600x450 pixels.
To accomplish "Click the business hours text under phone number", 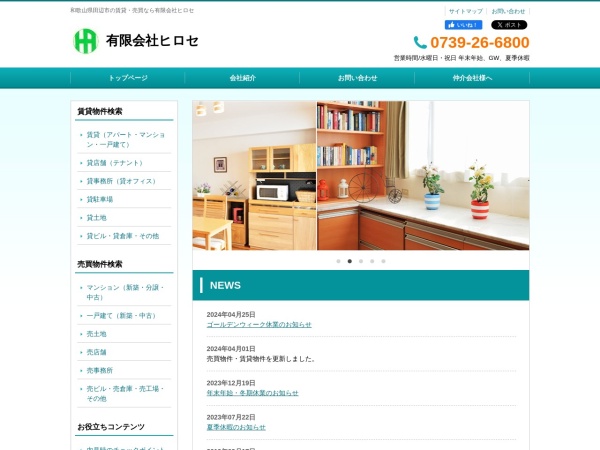I will point(461,58).
